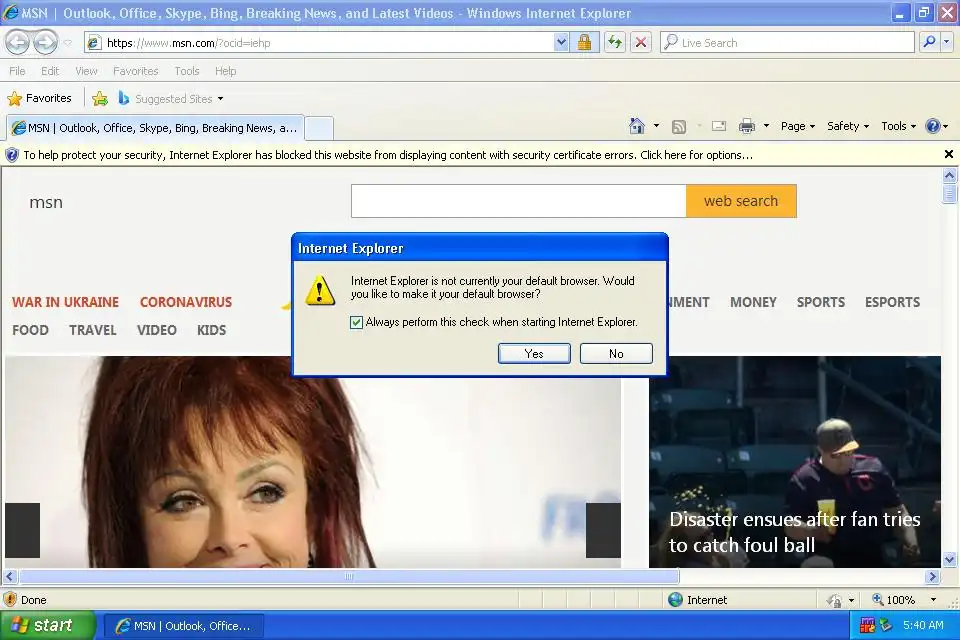Open the Favorites menu in menu bar
Image resolution: width=960 pixels, height=640 pixels.
pos(135,71)
